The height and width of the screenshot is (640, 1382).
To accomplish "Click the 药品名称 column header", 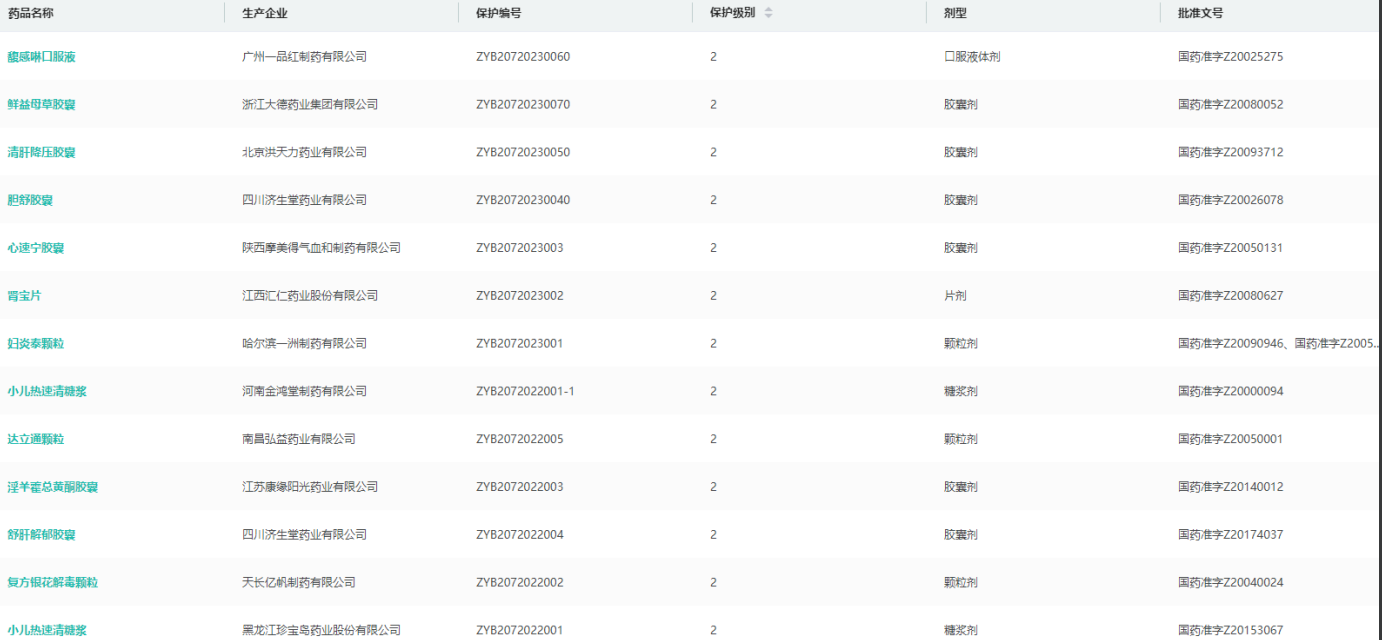I will click(x=31, y=13).
